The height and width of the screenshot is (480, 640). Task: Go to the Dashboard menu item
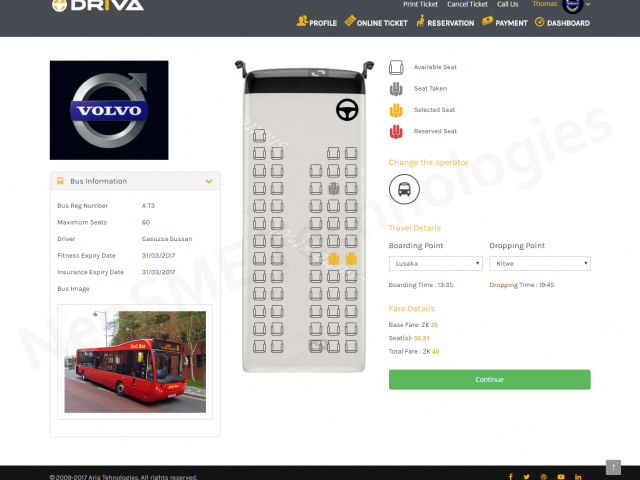click(x=562, y=22)
